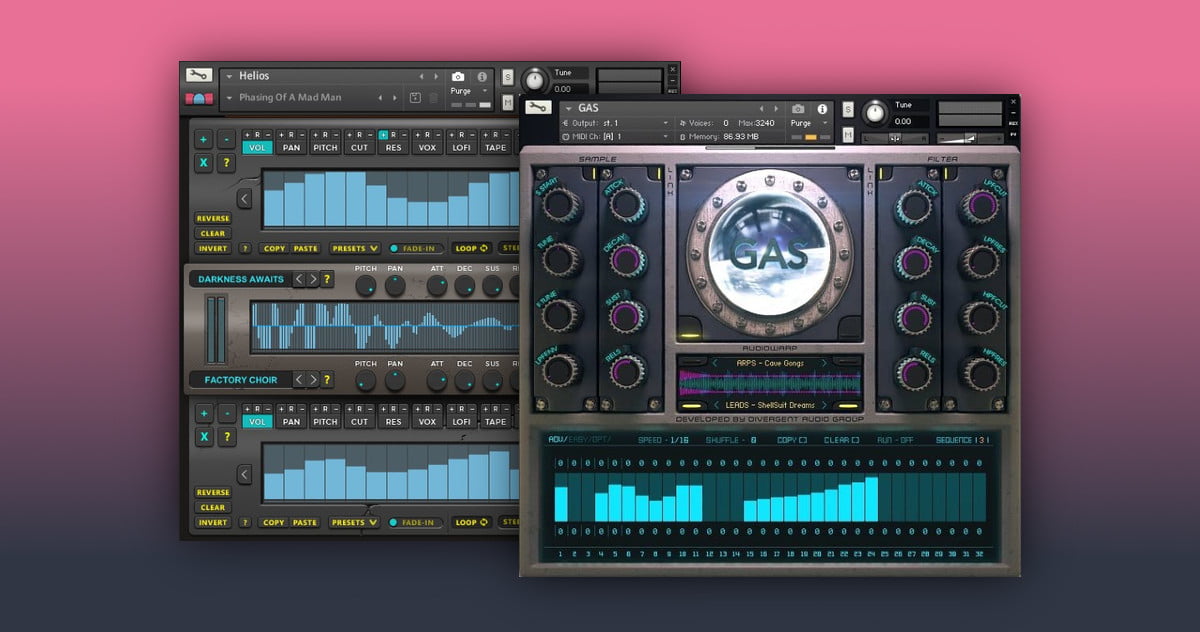The height and width of the screenshot is (632, 1200).
Task: Switch to the LOFI tab in the upper sequencer
Action: [461, 147]
